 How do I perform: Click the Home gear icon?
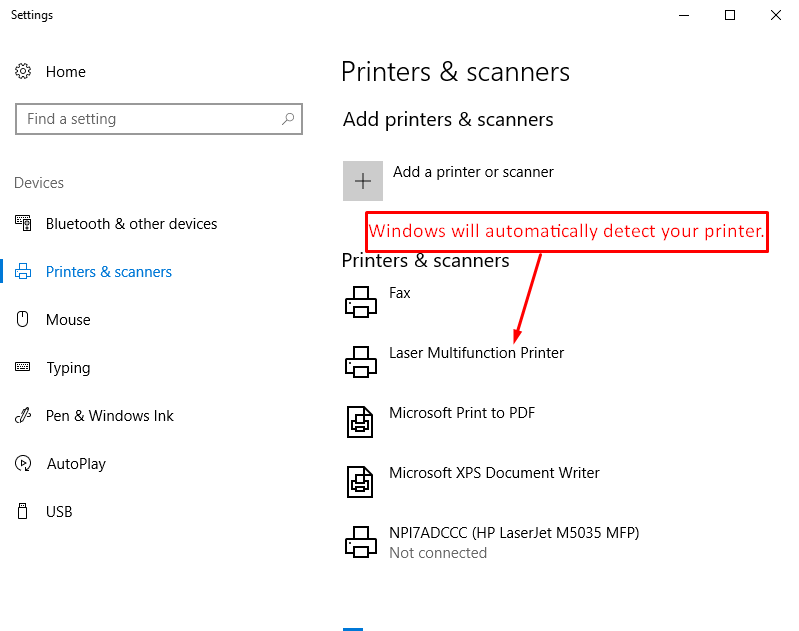(x=23, y=71)
